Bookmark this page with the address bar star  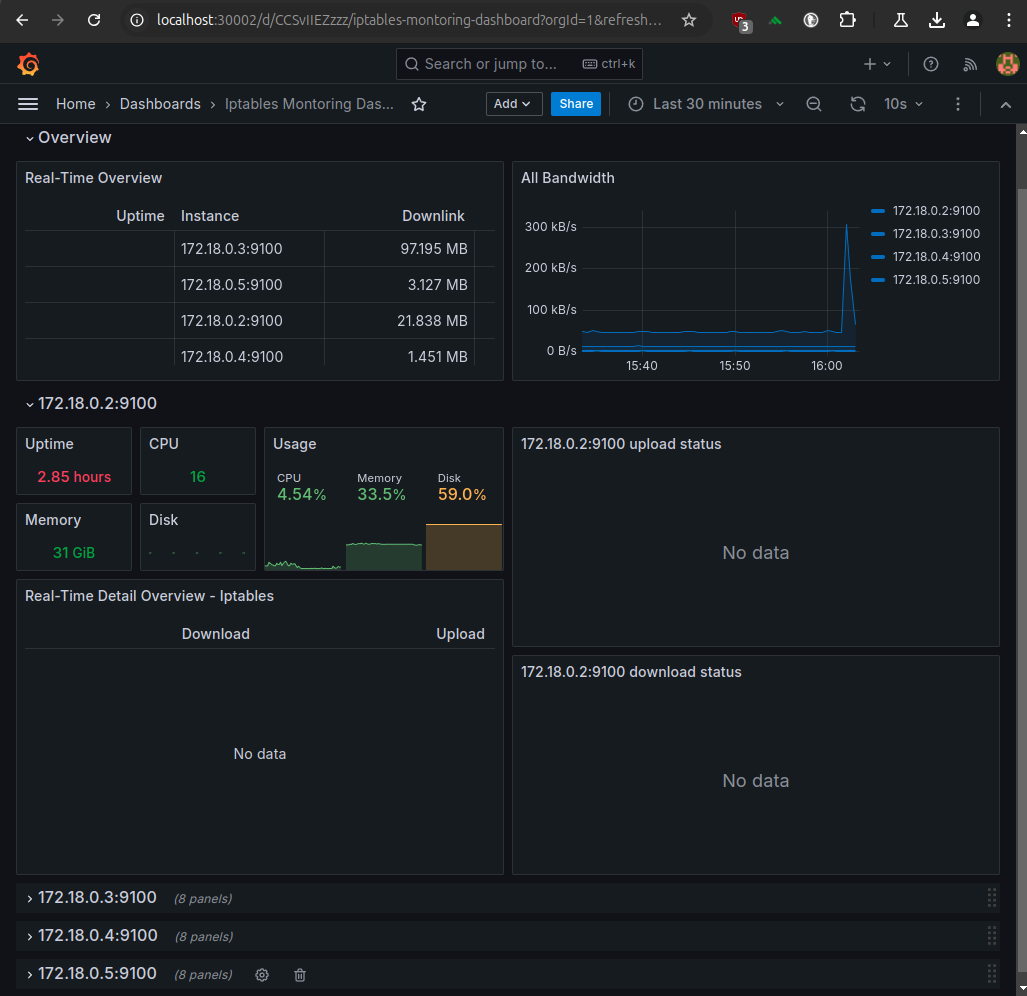coord(688,20)
